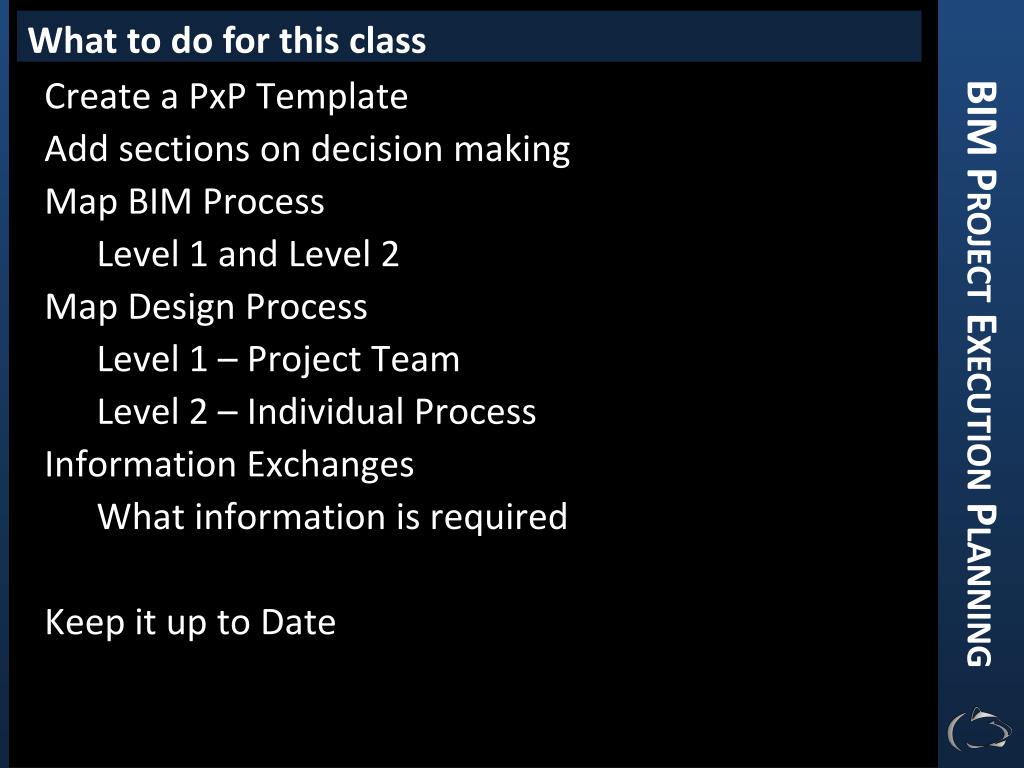Image resolution: width=1024 pixels, height=768 pixels.
Task: Click the word 'Project' in the sidebar banner
Action: (981, 236)
